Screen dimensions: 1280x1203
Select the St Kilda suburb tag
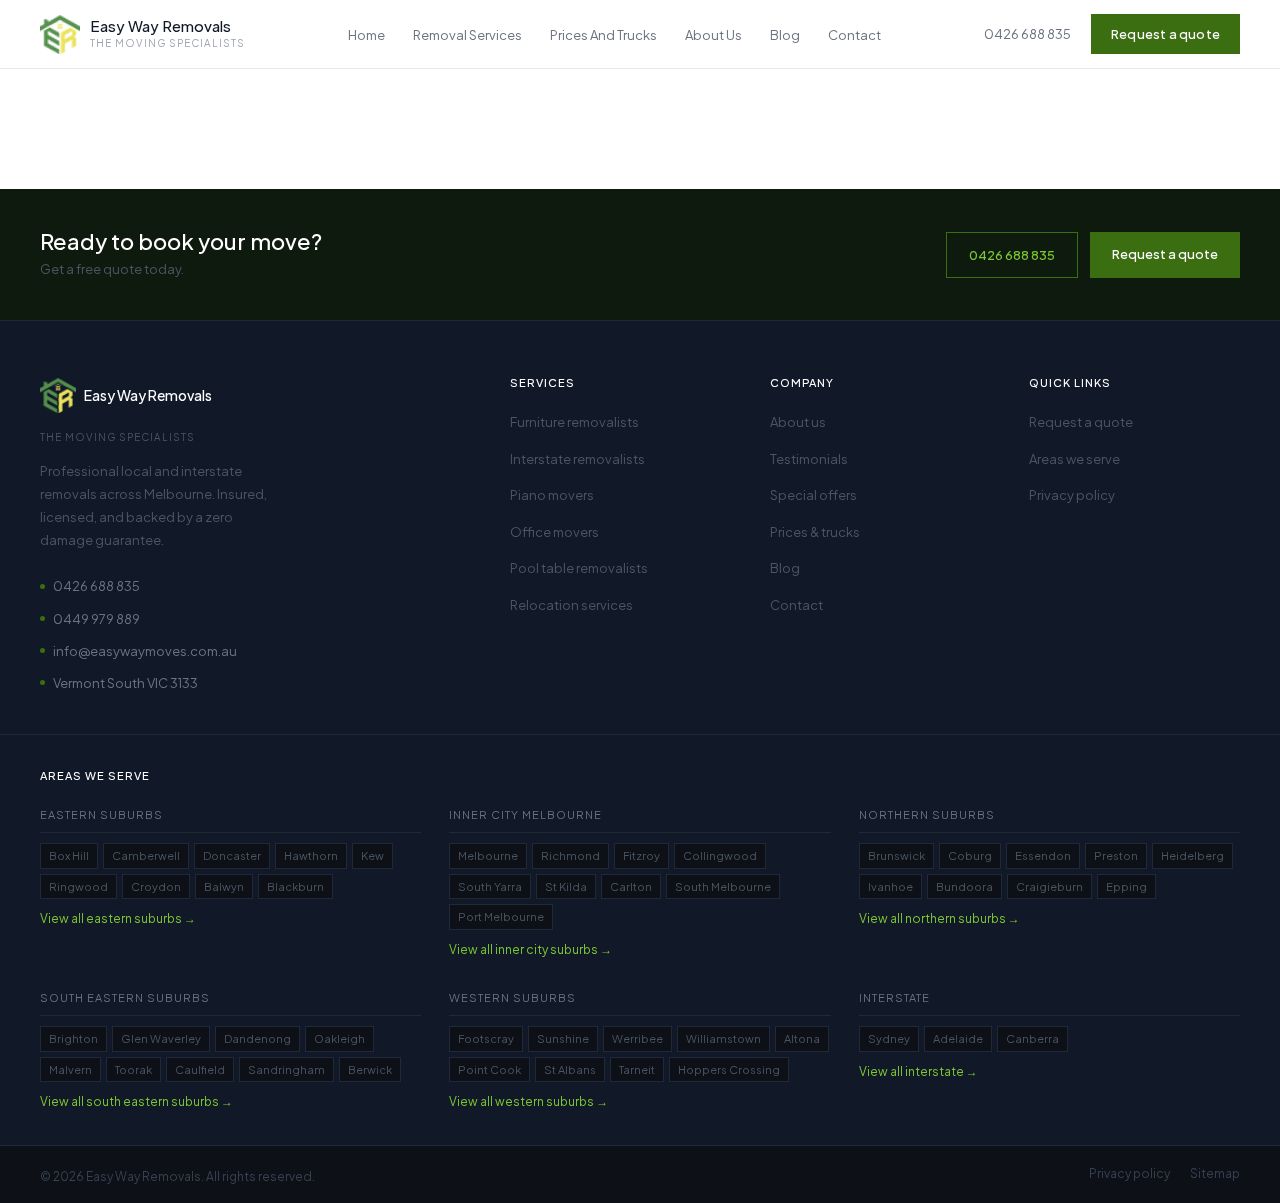pos(566,887)
